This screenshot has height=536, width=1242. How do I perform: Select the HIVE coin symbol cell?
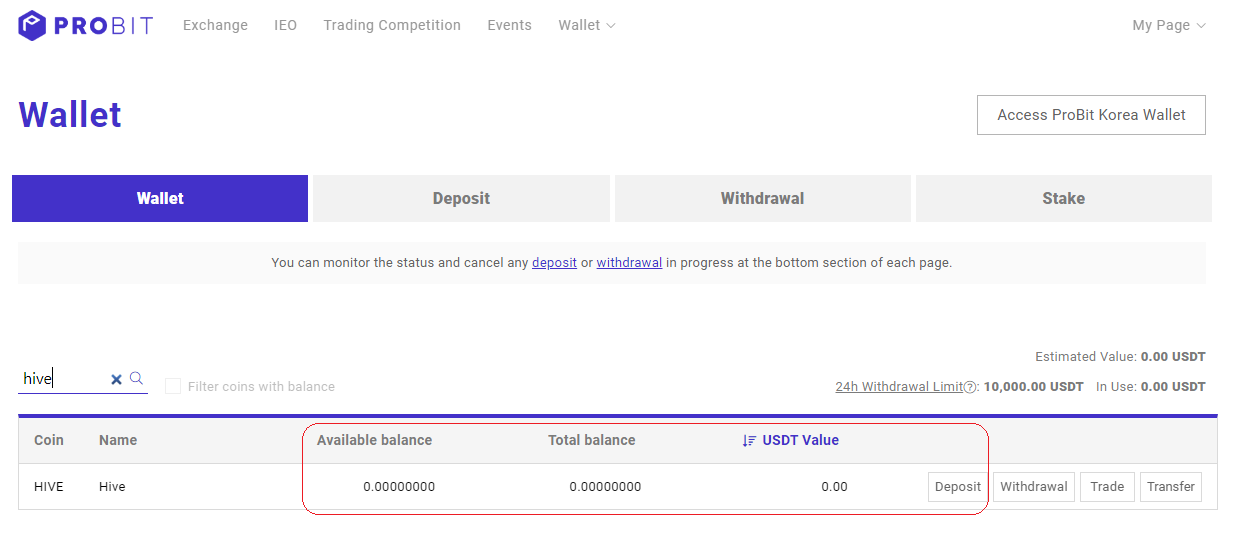coord(49,487)
